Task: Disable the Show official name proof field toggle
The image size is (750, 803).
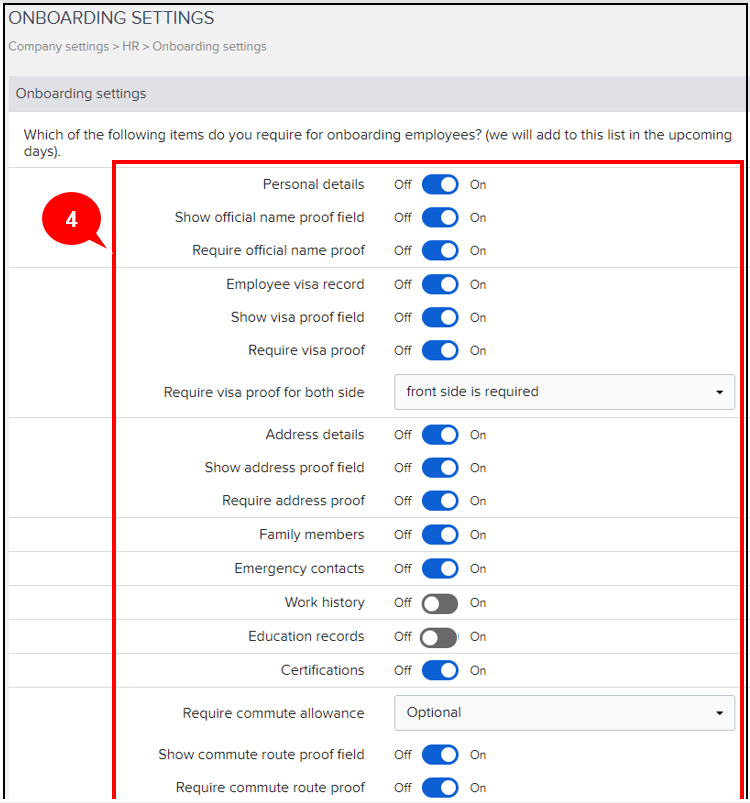Action: click(x=439, y=217)
